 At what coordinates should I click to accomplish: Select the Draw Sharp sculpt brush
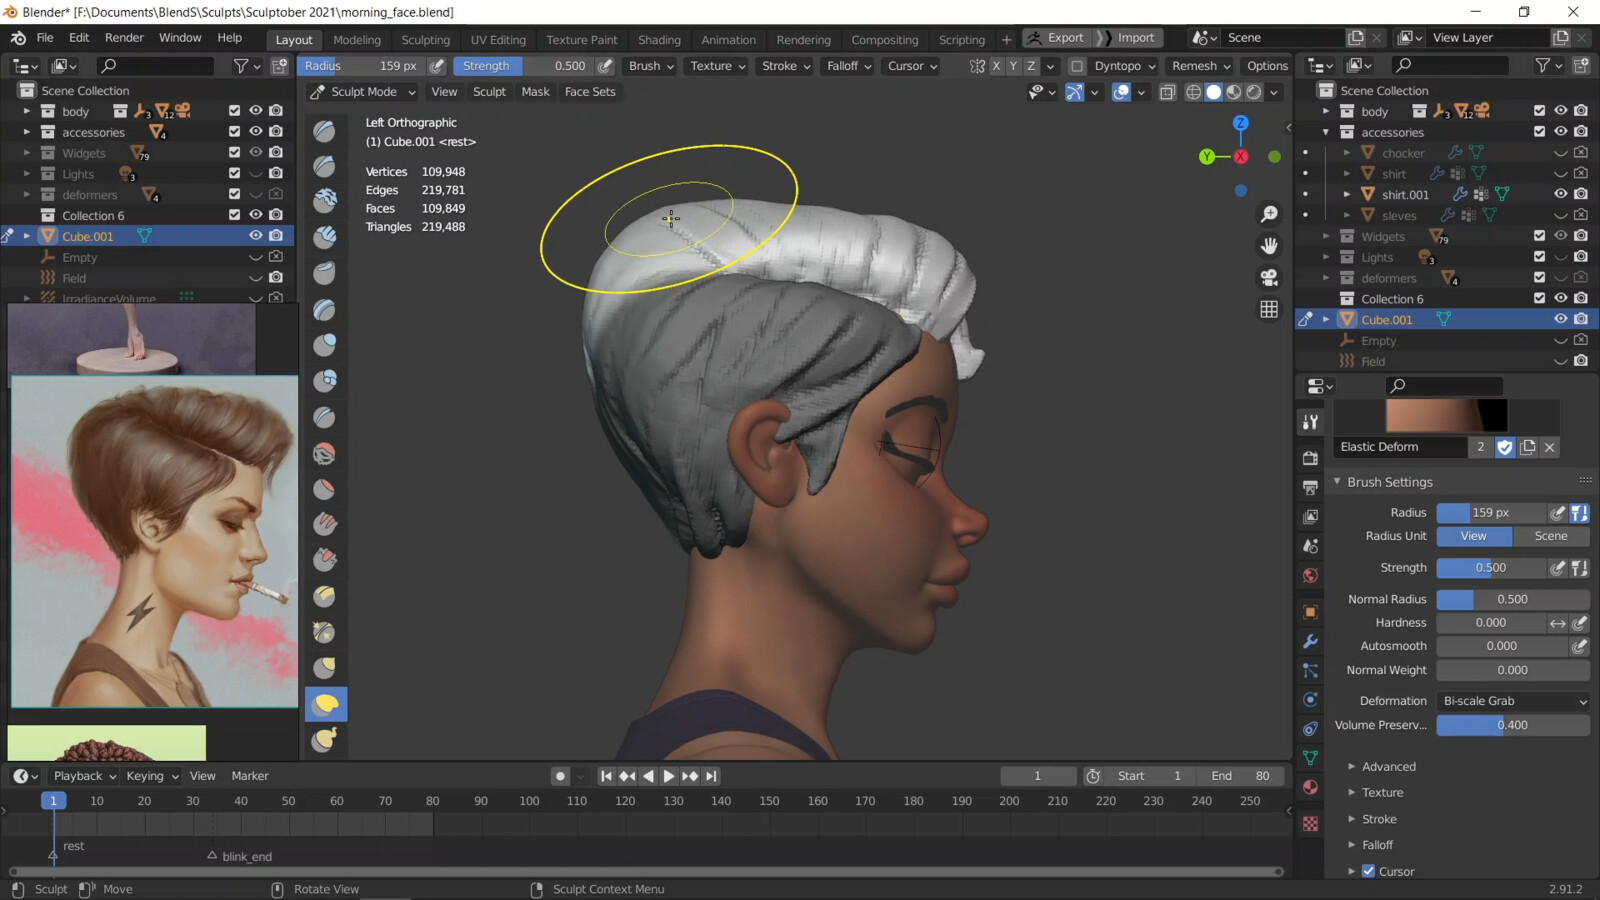coord(325,166)
